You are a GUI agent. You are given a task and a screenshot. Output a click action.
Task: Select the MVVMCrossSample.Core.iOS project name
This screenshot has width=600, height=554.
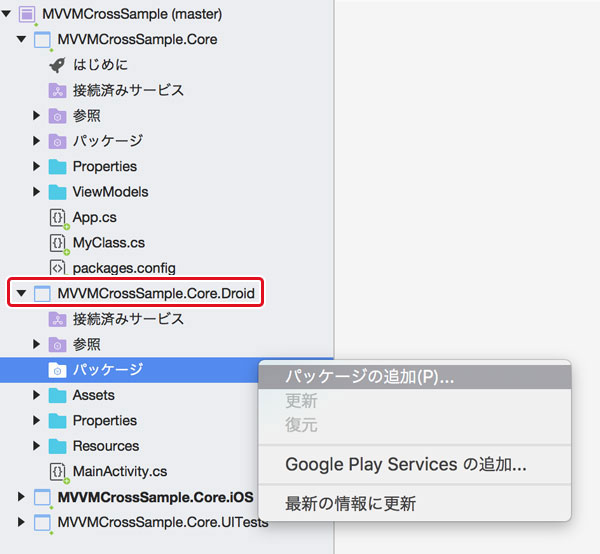coord(155,497)
